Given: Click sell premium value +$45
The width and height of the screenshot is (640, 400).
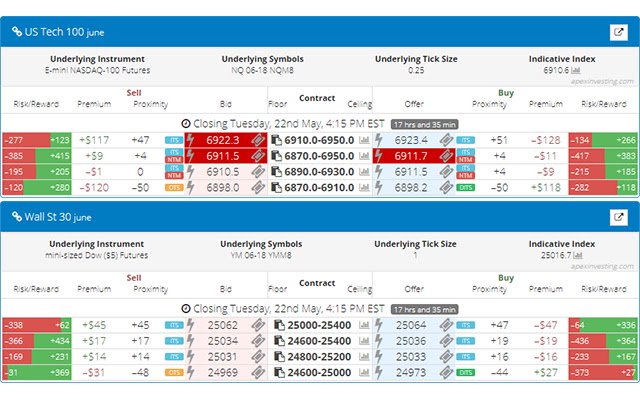Looking at the screenshot, I should coord(94,325).
